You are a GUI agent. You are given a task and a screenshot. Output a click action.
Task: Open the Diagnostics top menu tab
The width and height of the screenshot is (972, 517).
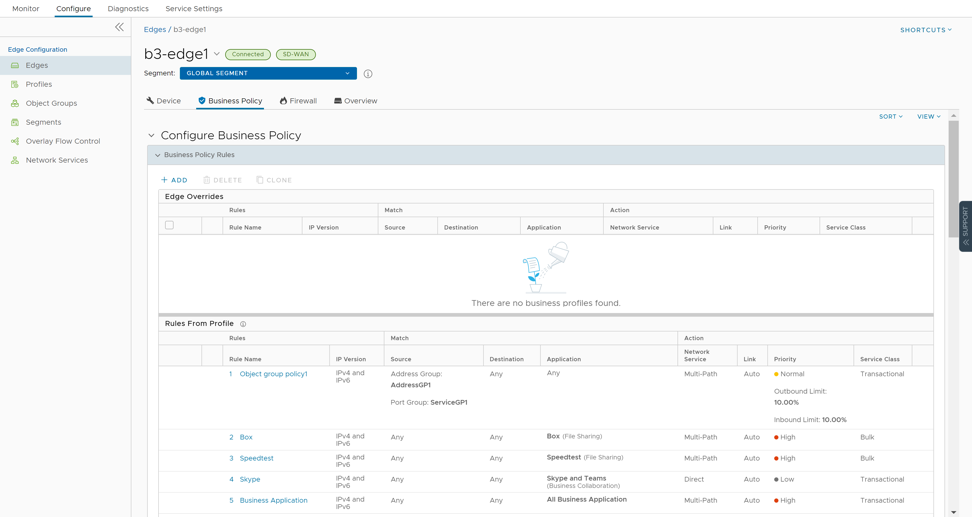point(128,9)
